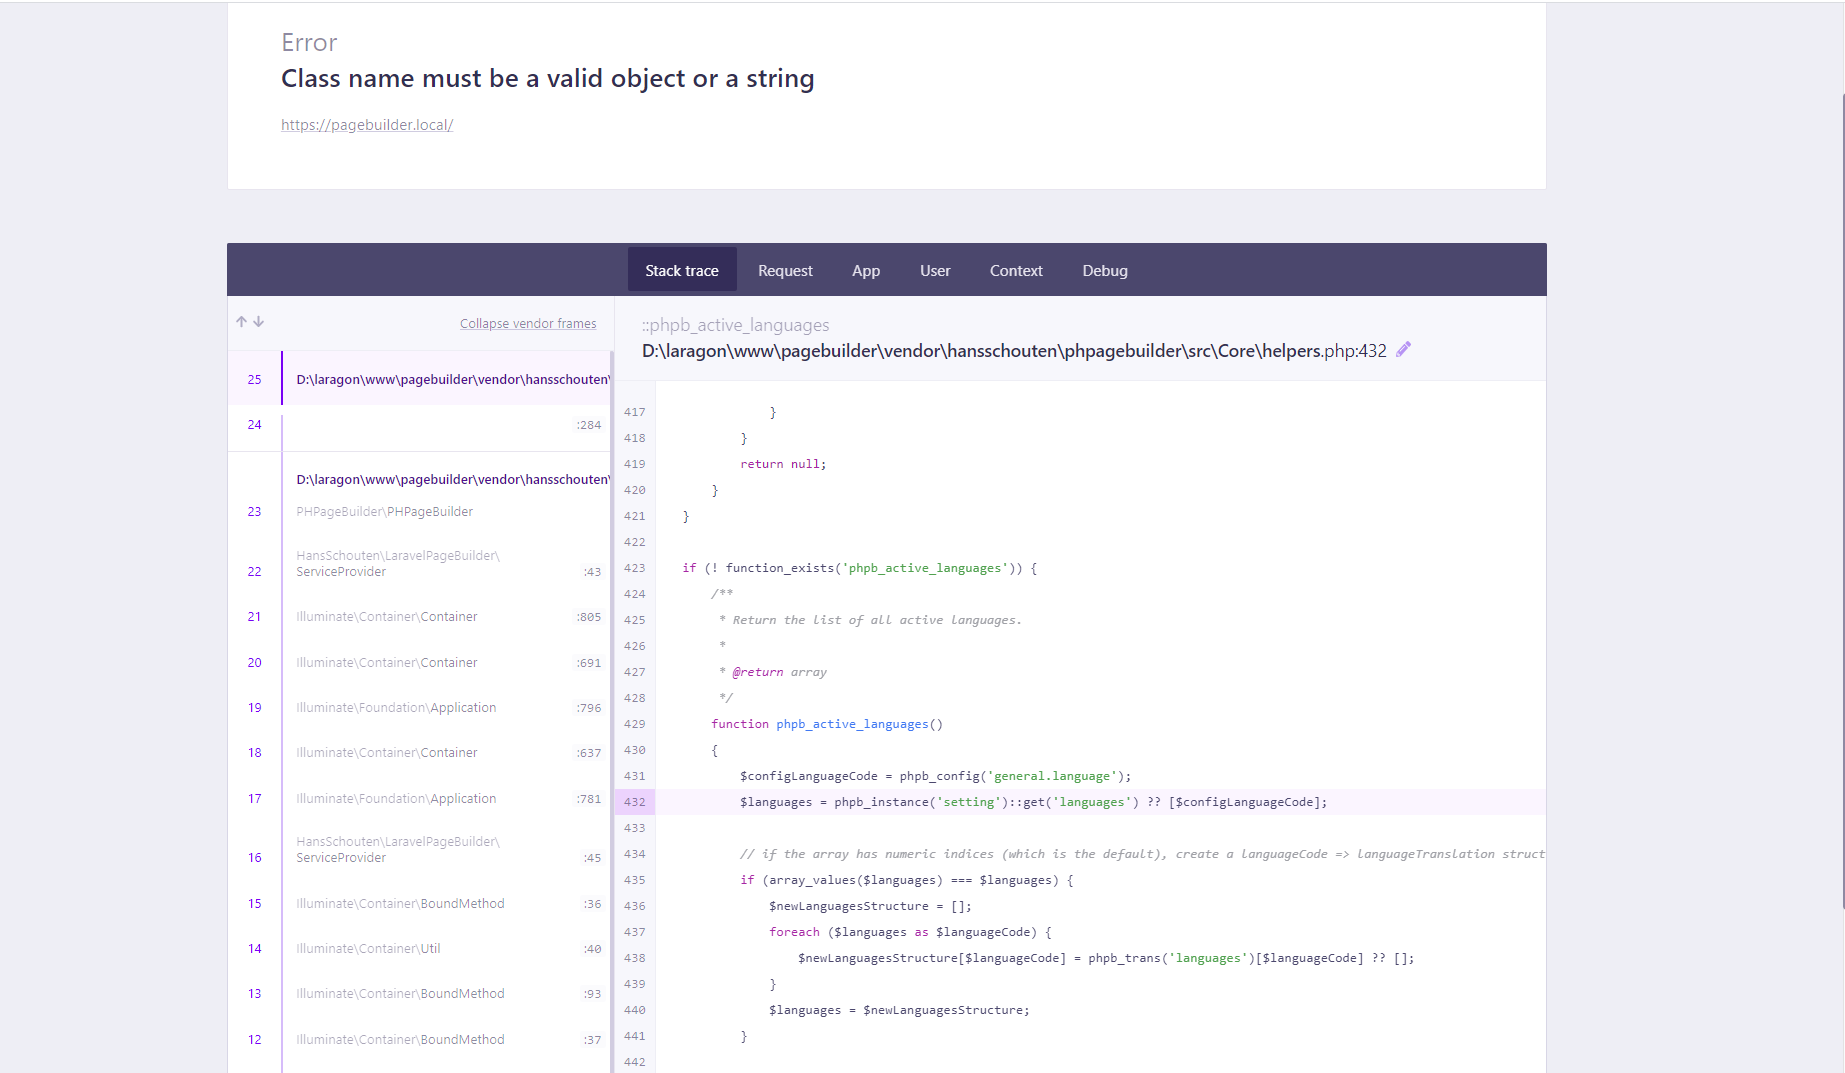Click the up arrow above the stack frames

pos(241,322)
